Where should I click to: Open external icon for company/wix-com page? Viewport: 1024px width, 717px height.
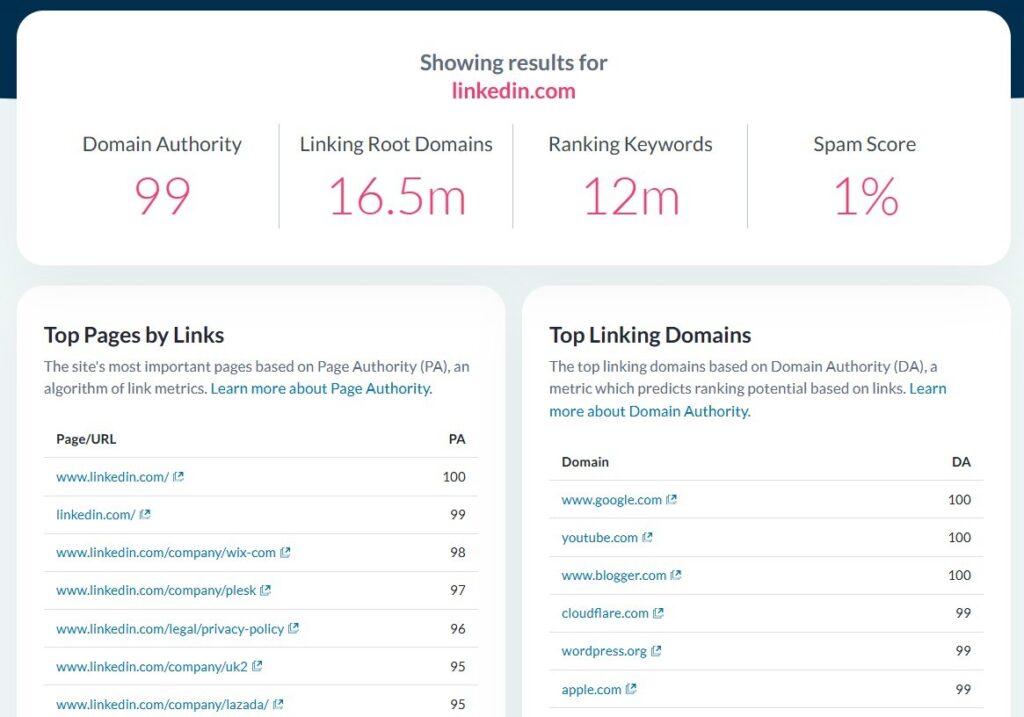285,553
